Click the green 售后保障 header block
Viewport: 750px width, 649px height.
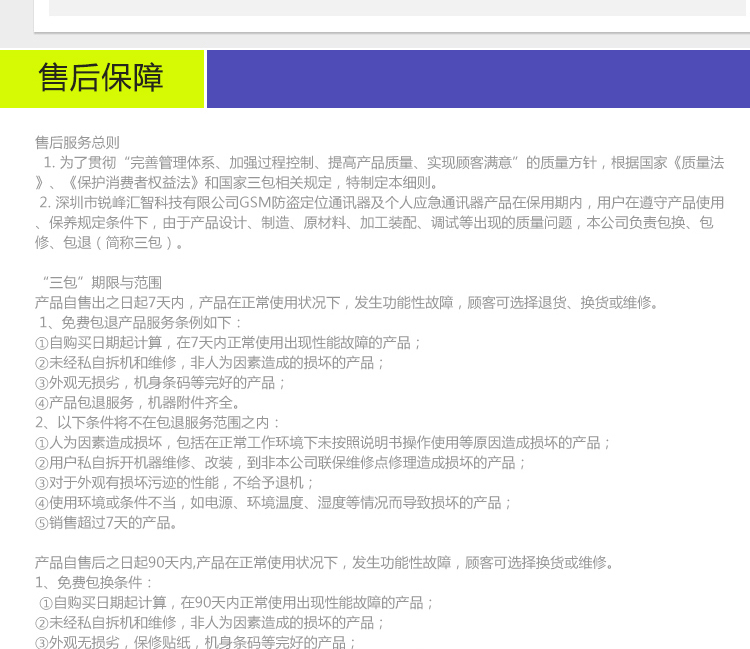(102, 79)
